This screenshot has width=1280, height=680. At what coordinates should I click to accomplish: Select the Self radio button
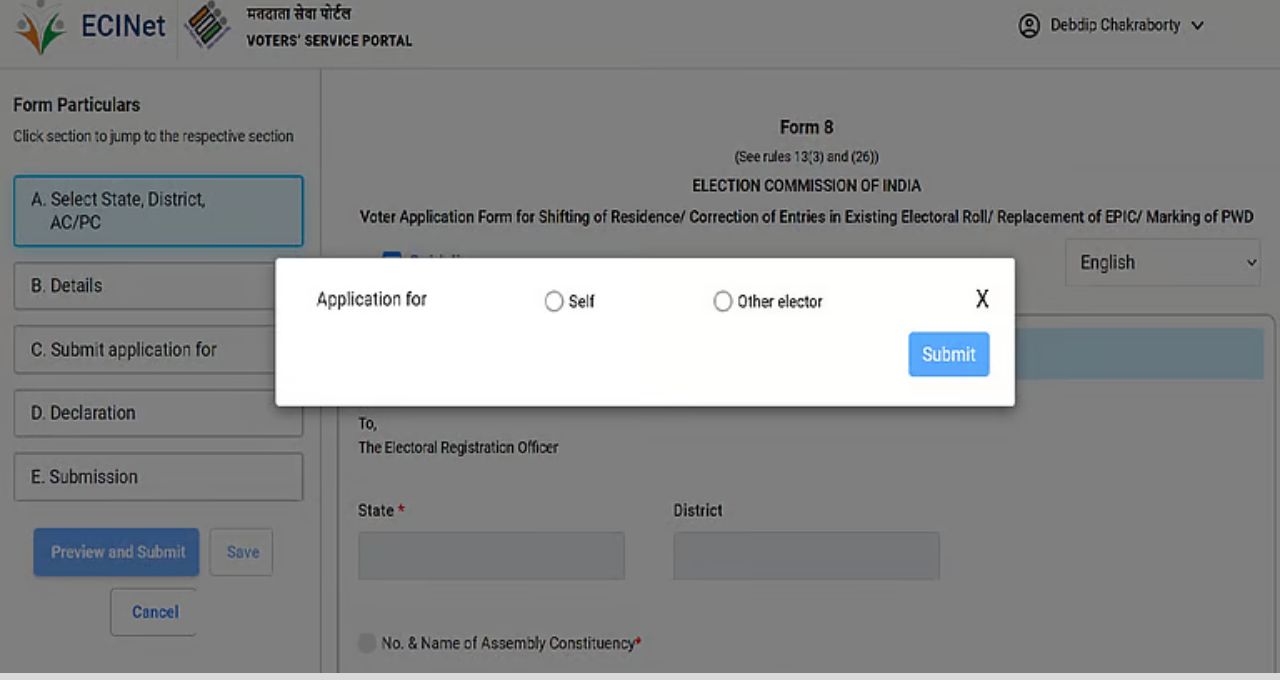[554, 301]
